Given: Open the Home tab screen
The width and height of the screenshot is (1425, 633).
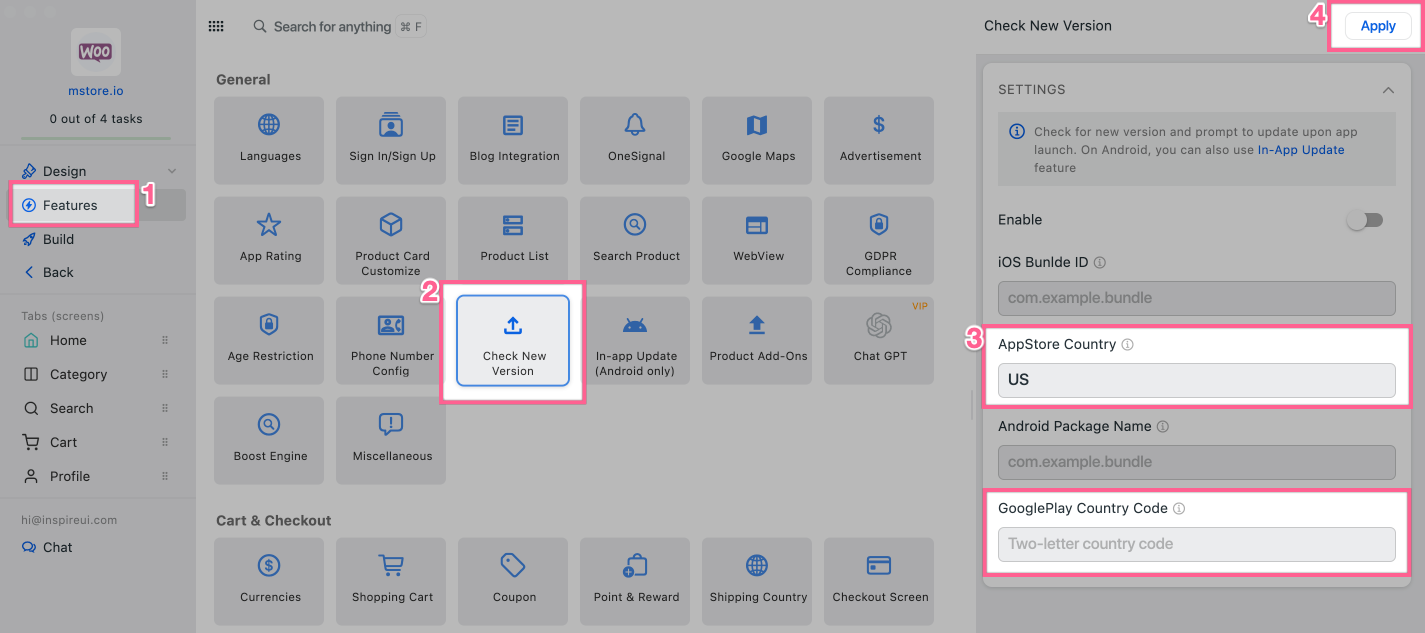Looking at the screenshot, I should (68, 340).
